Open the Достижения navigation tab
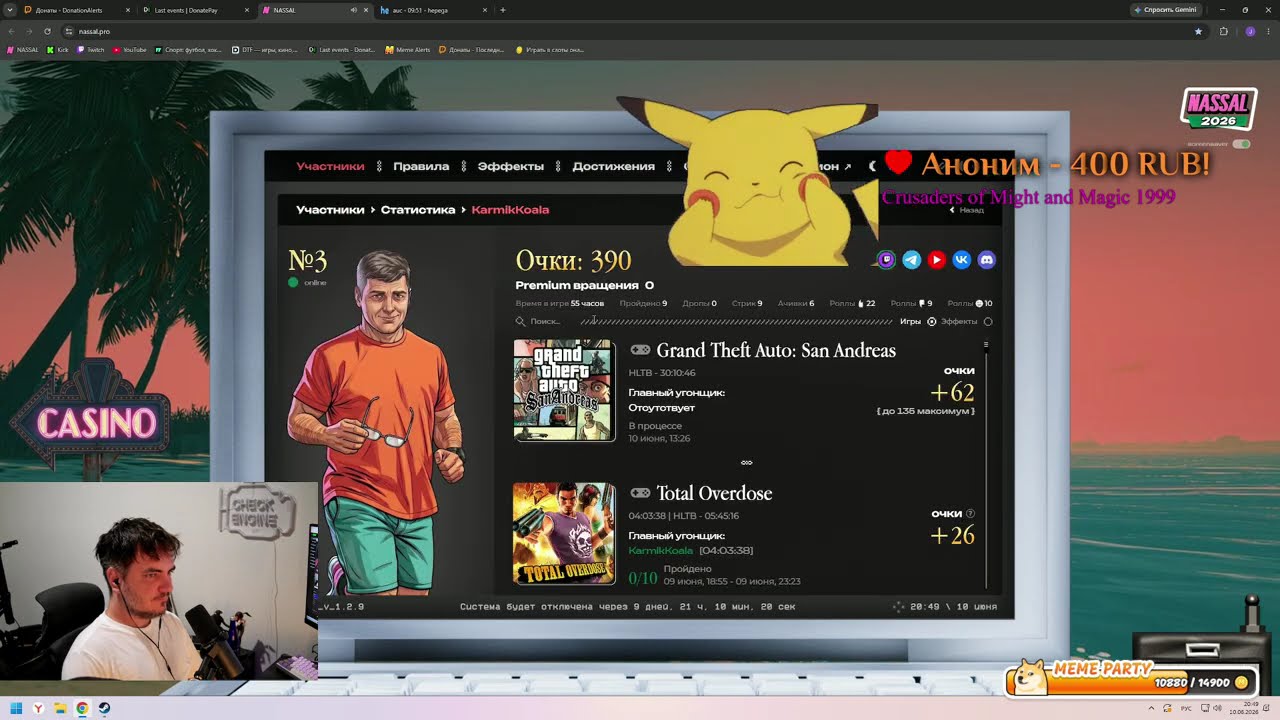The width and height of the screenshot is (1280, 720). pos(613,167)
